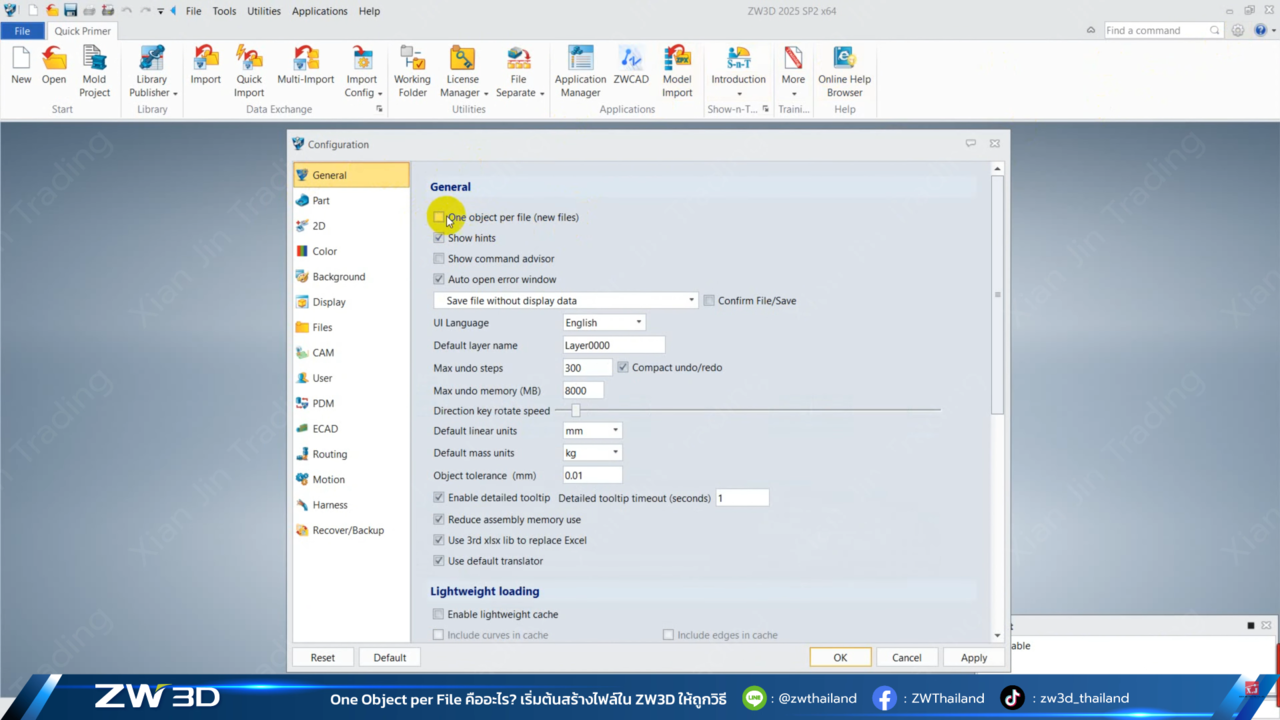This screenshot has height=720, width=1280.
Task: Enable One object per file checkbox
Action: pos(439,217)
